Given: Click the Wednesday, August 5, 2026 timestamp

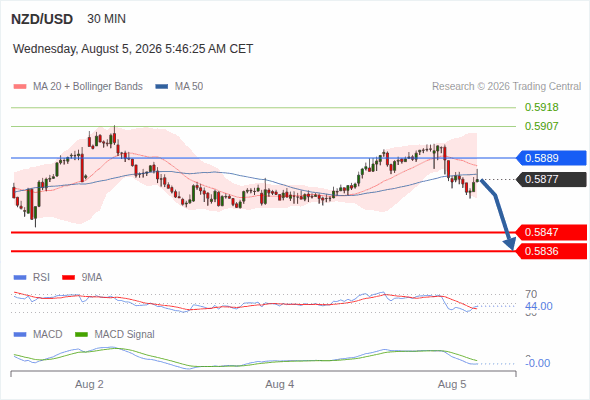Looking at the screenshot, I should click(133, 49).
